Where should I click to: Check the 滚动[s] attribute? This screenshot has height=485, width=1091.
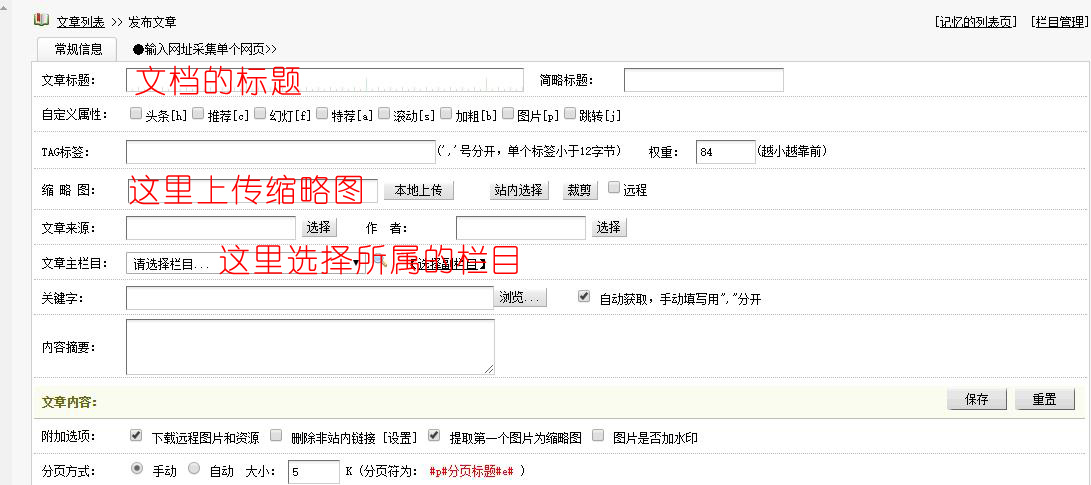click(384, 113)
